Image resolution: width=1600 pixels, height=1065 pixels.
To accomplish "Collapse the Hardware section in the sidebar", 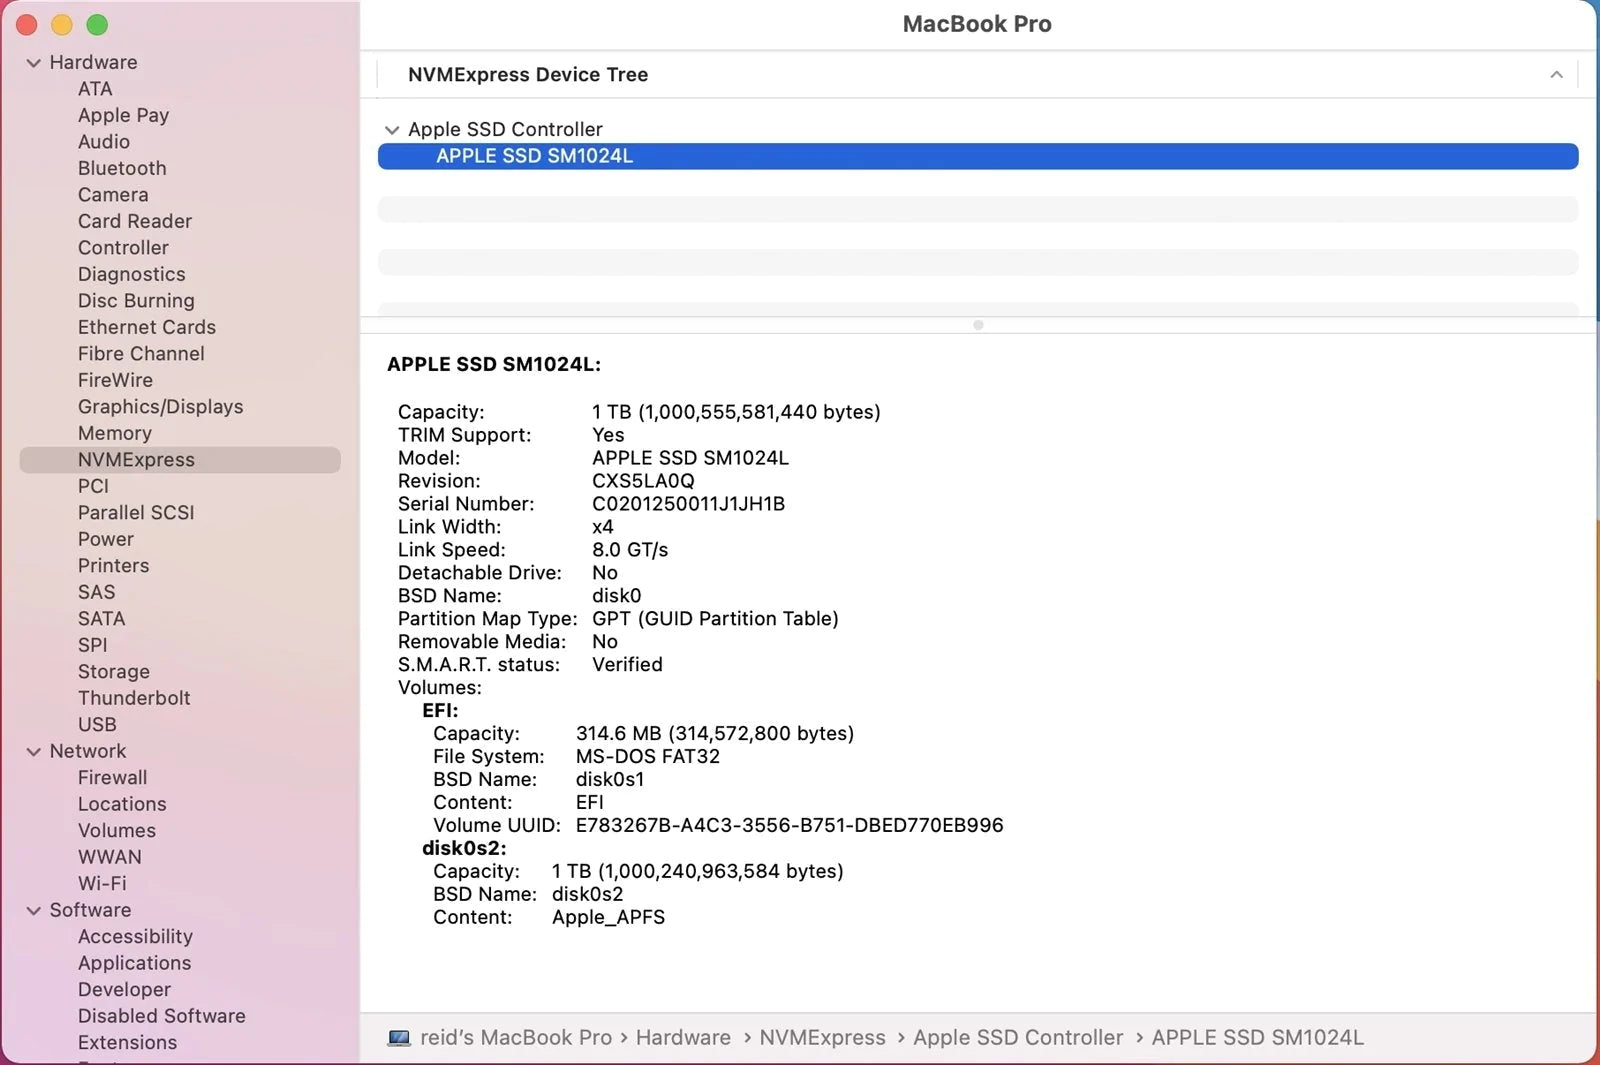I will point(34,63).
